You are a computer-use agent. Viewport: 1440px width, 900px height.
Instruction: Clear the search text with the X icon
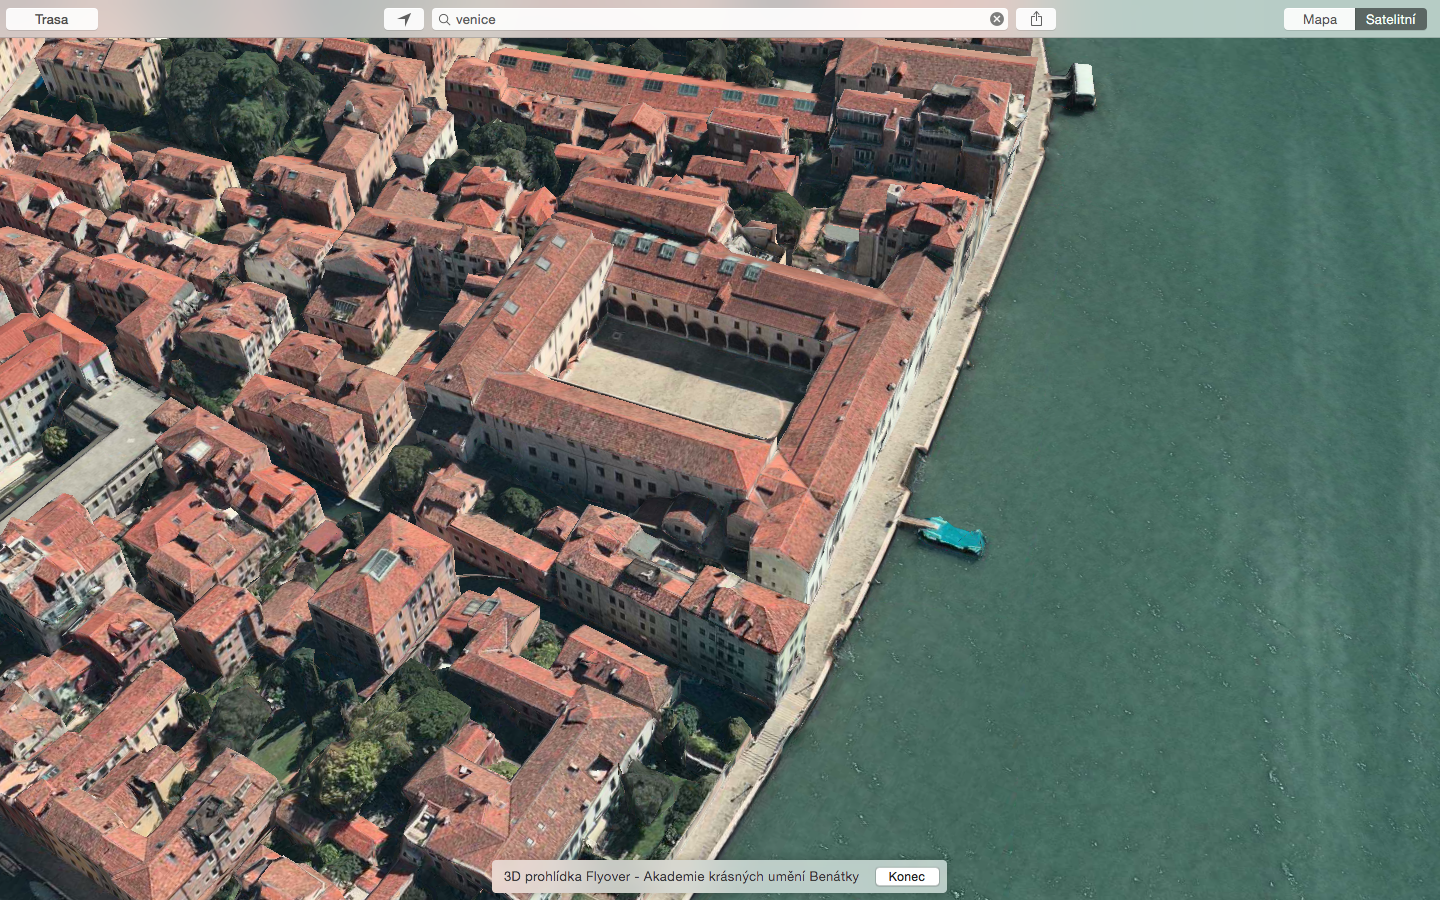tap(997, 19)
